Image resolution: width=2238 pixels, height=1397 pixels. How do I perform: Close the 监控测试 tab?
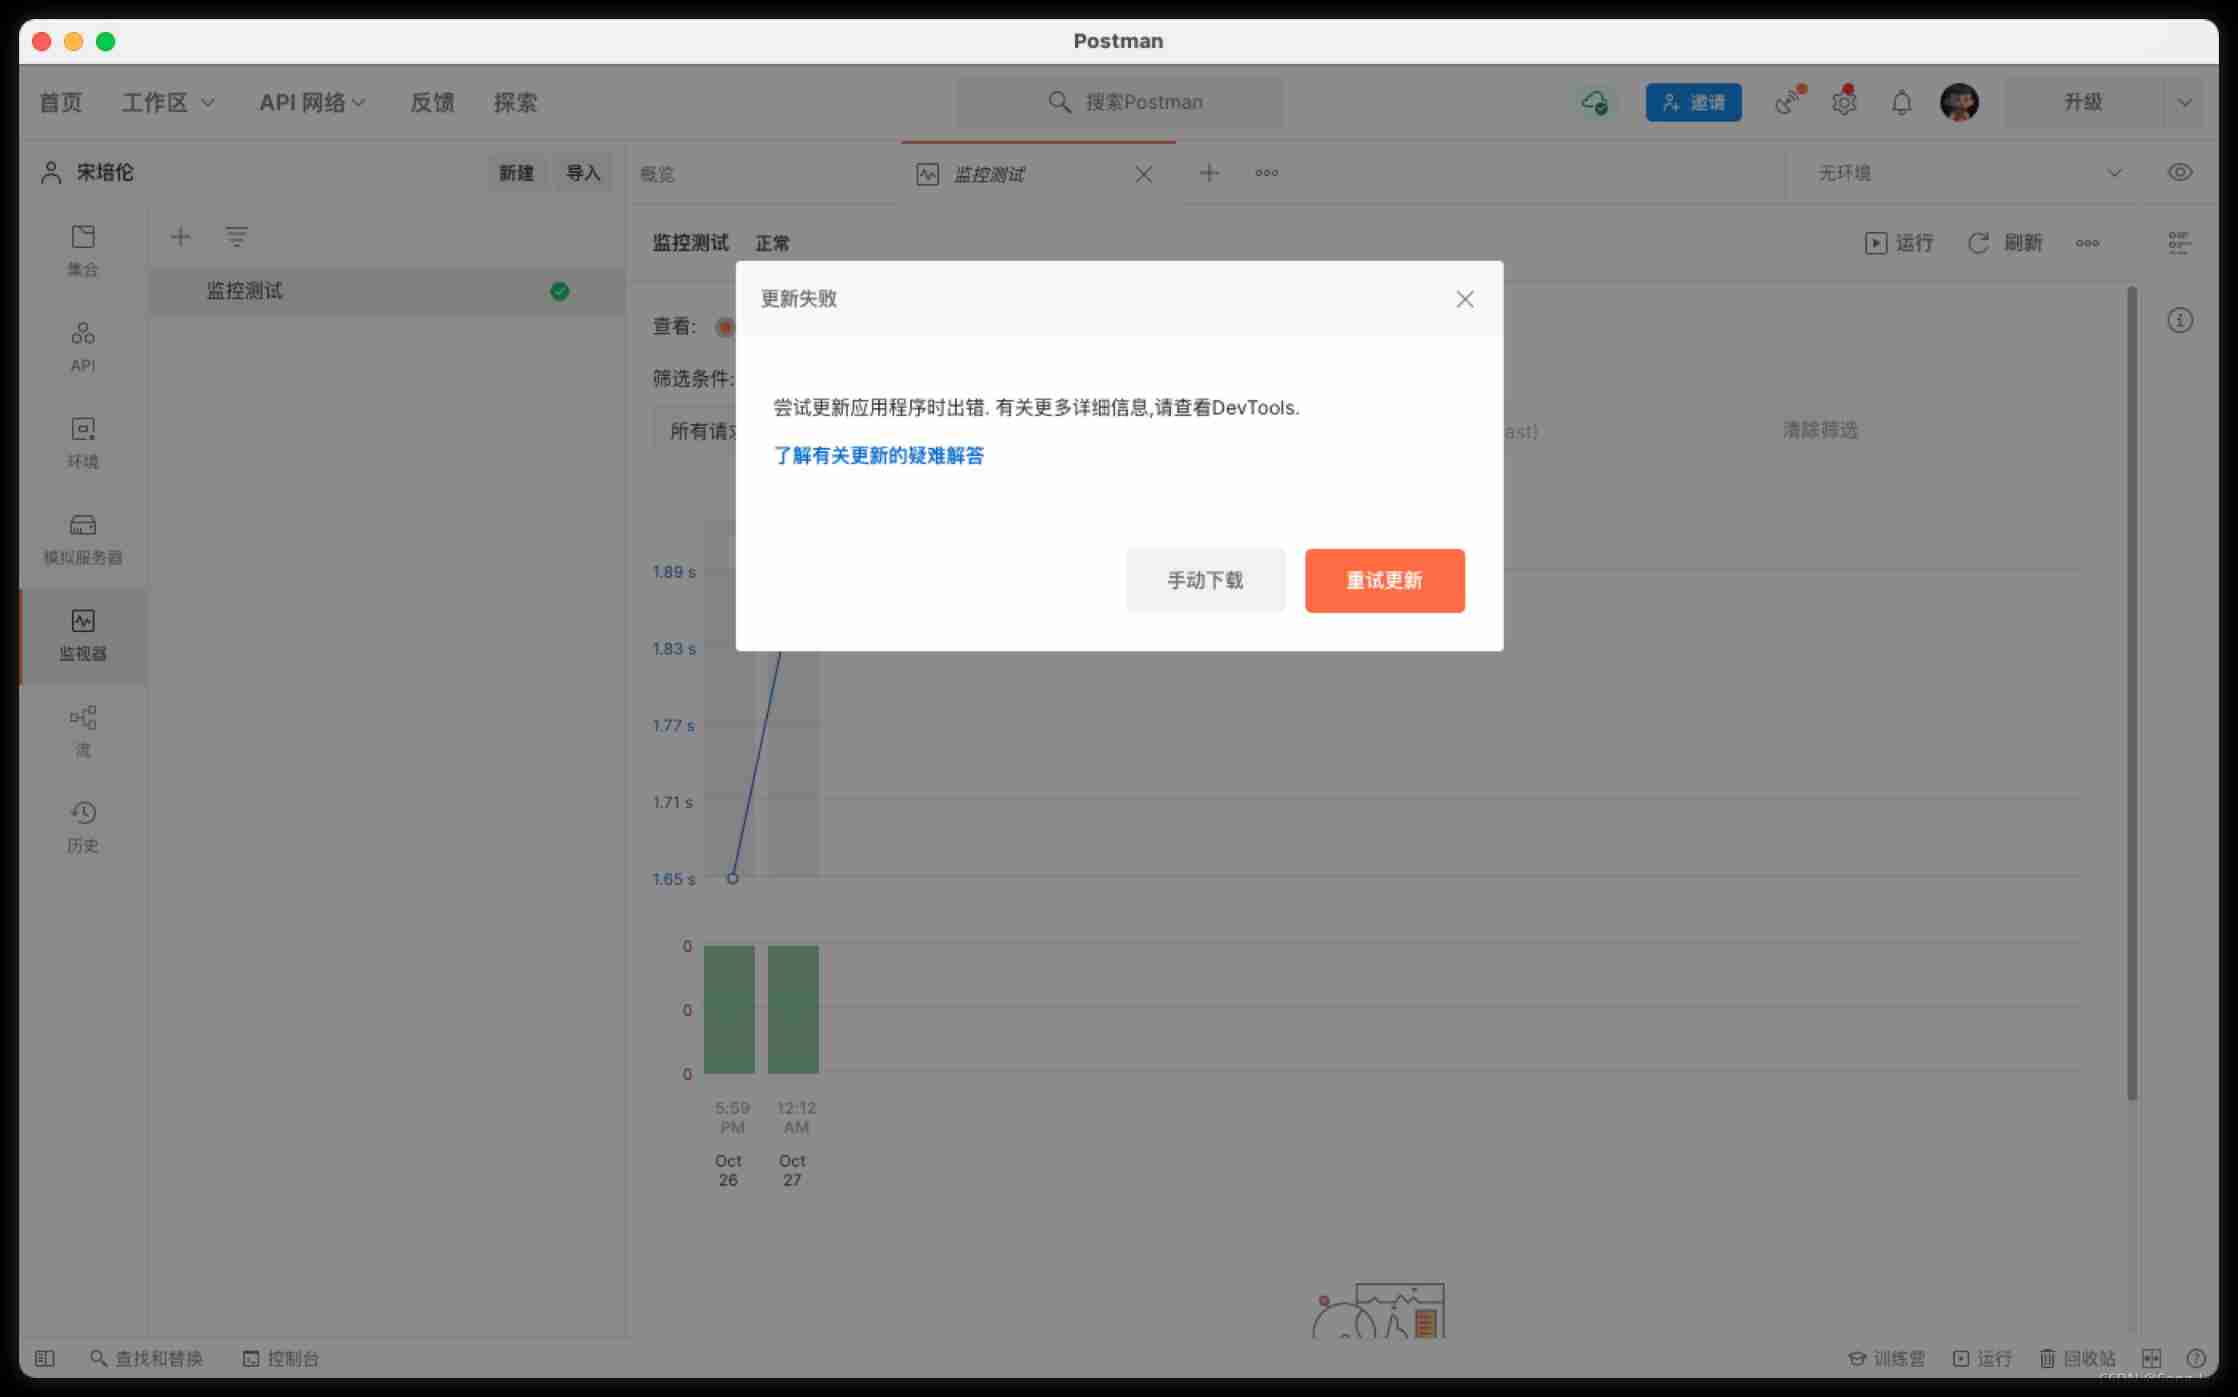point(1144,174)
